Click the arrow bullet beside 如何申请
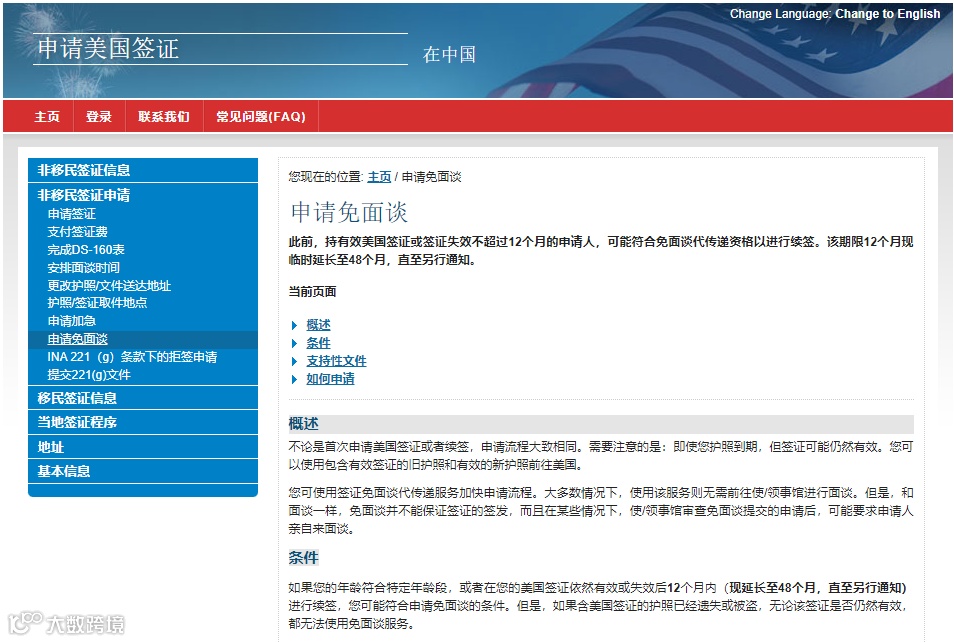Viewport: 954px width, 642px height. [x=294, y=379]
